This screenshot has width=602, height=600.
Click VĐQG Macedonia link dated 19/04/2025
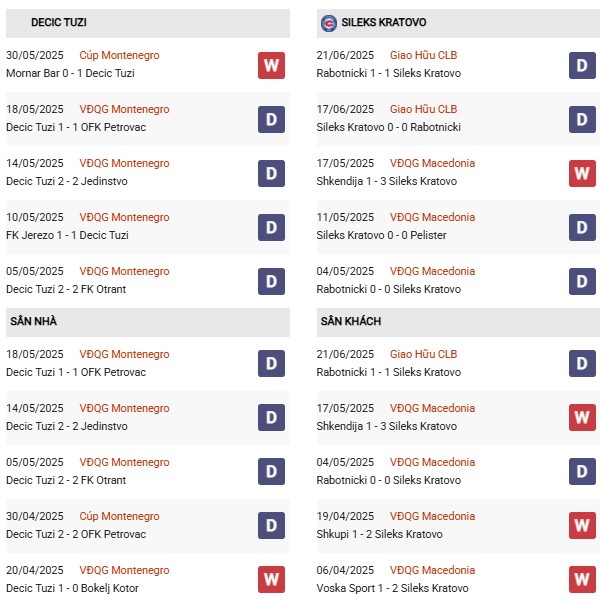433,516
